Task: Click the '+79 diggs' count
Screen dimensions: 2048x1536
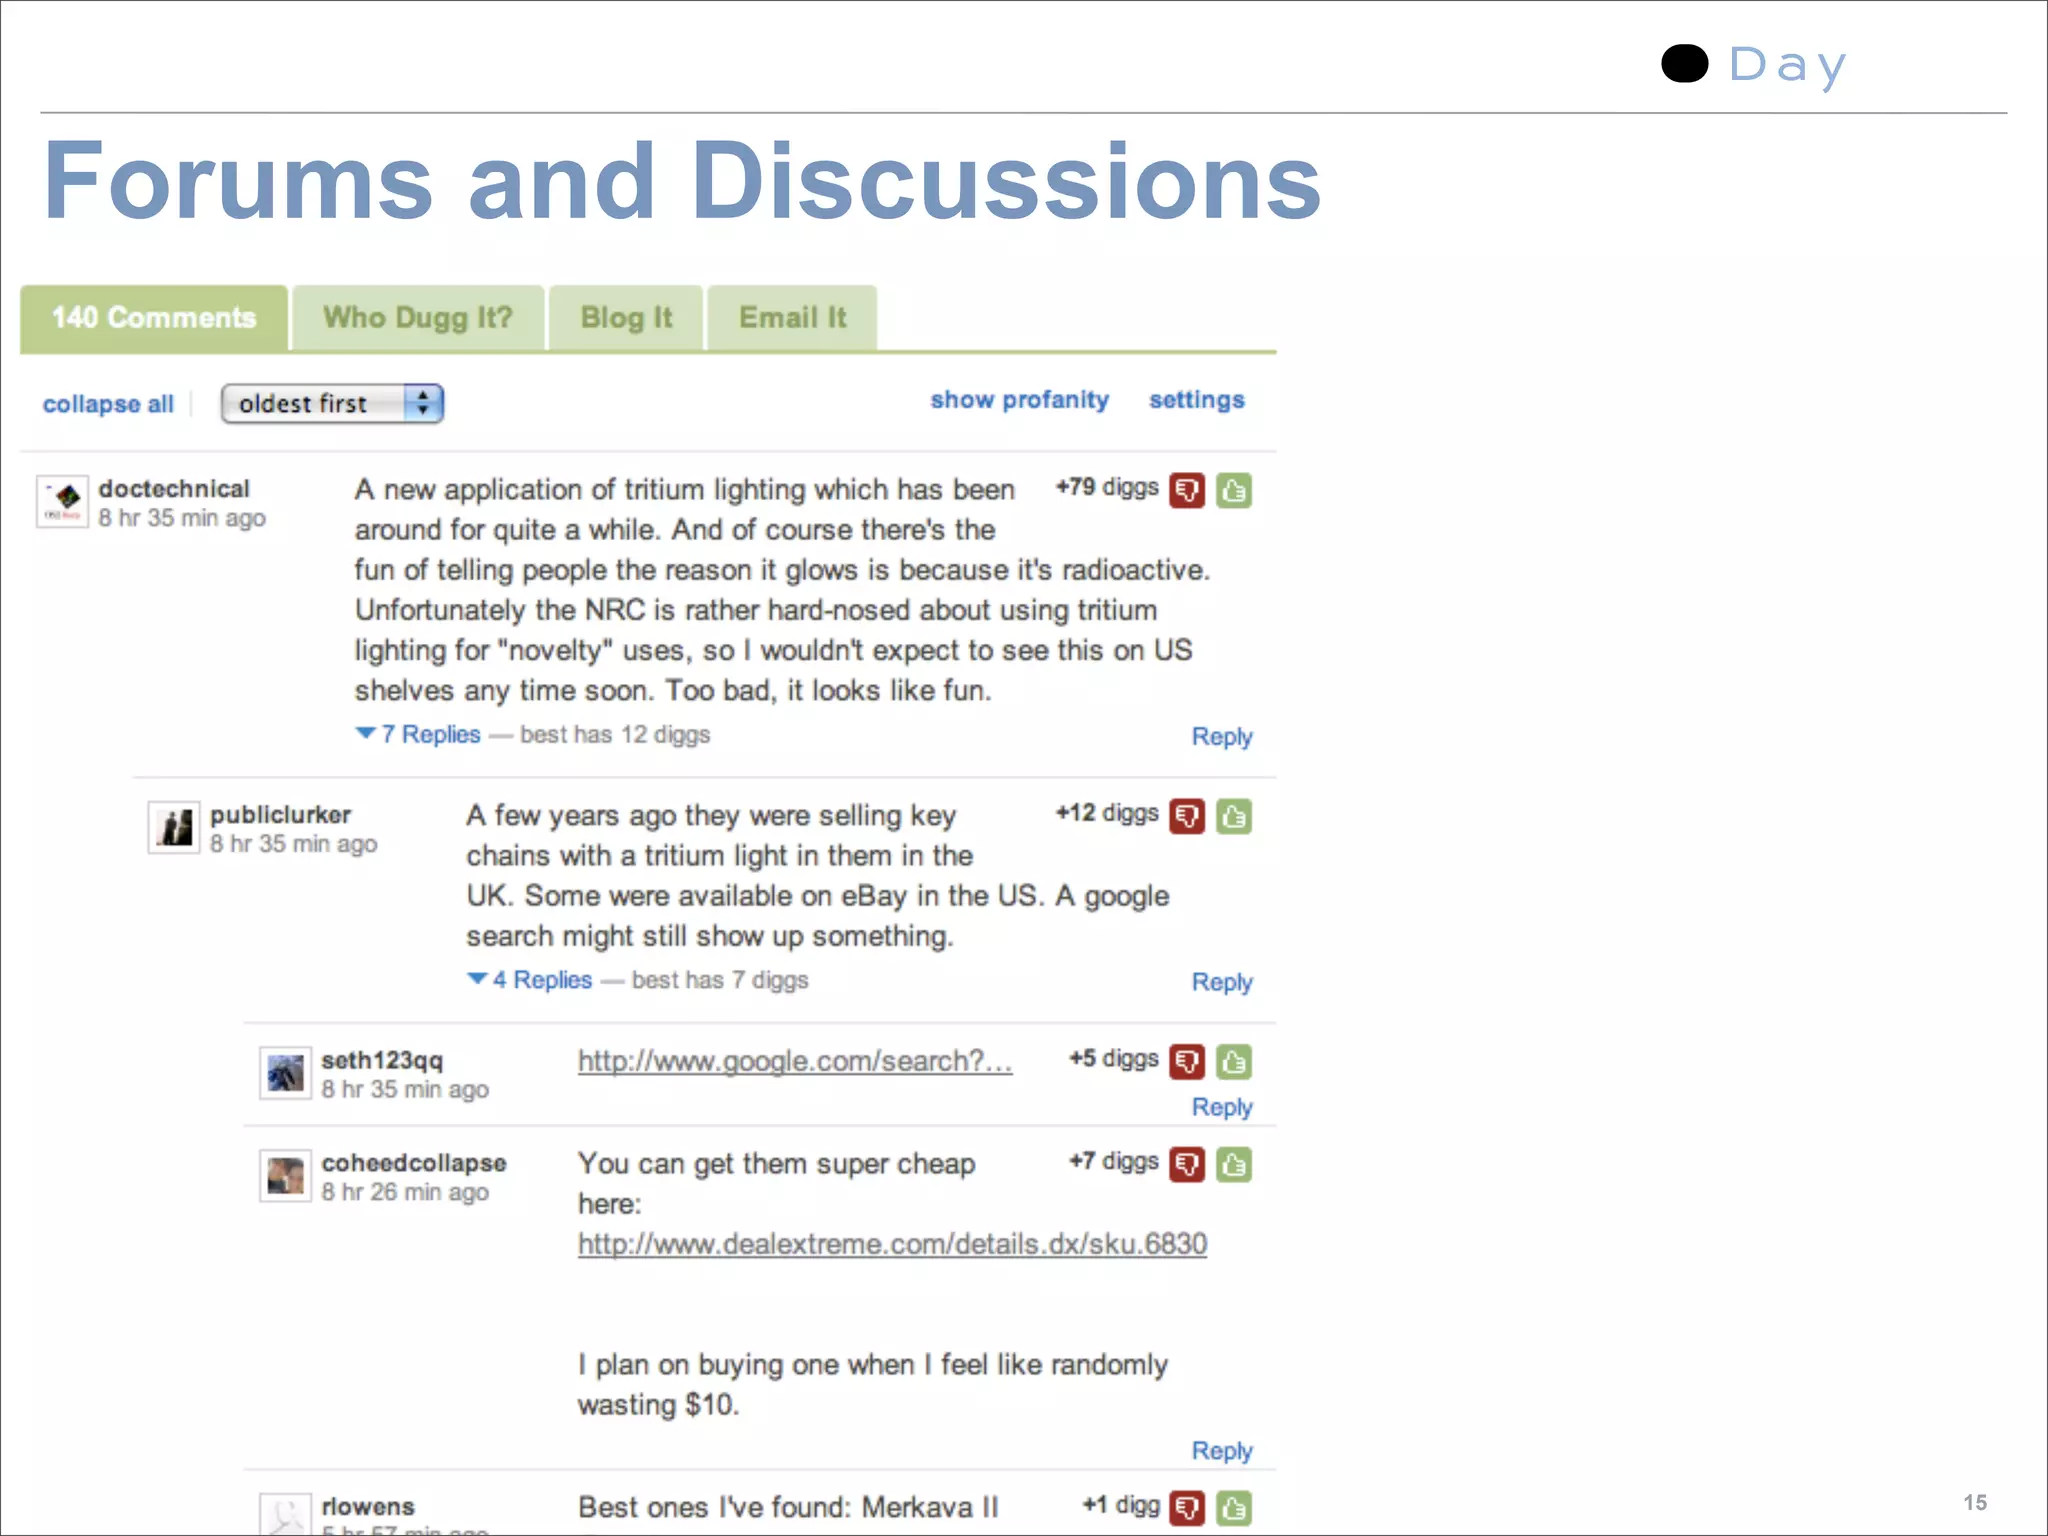Action: point(1107,487)
